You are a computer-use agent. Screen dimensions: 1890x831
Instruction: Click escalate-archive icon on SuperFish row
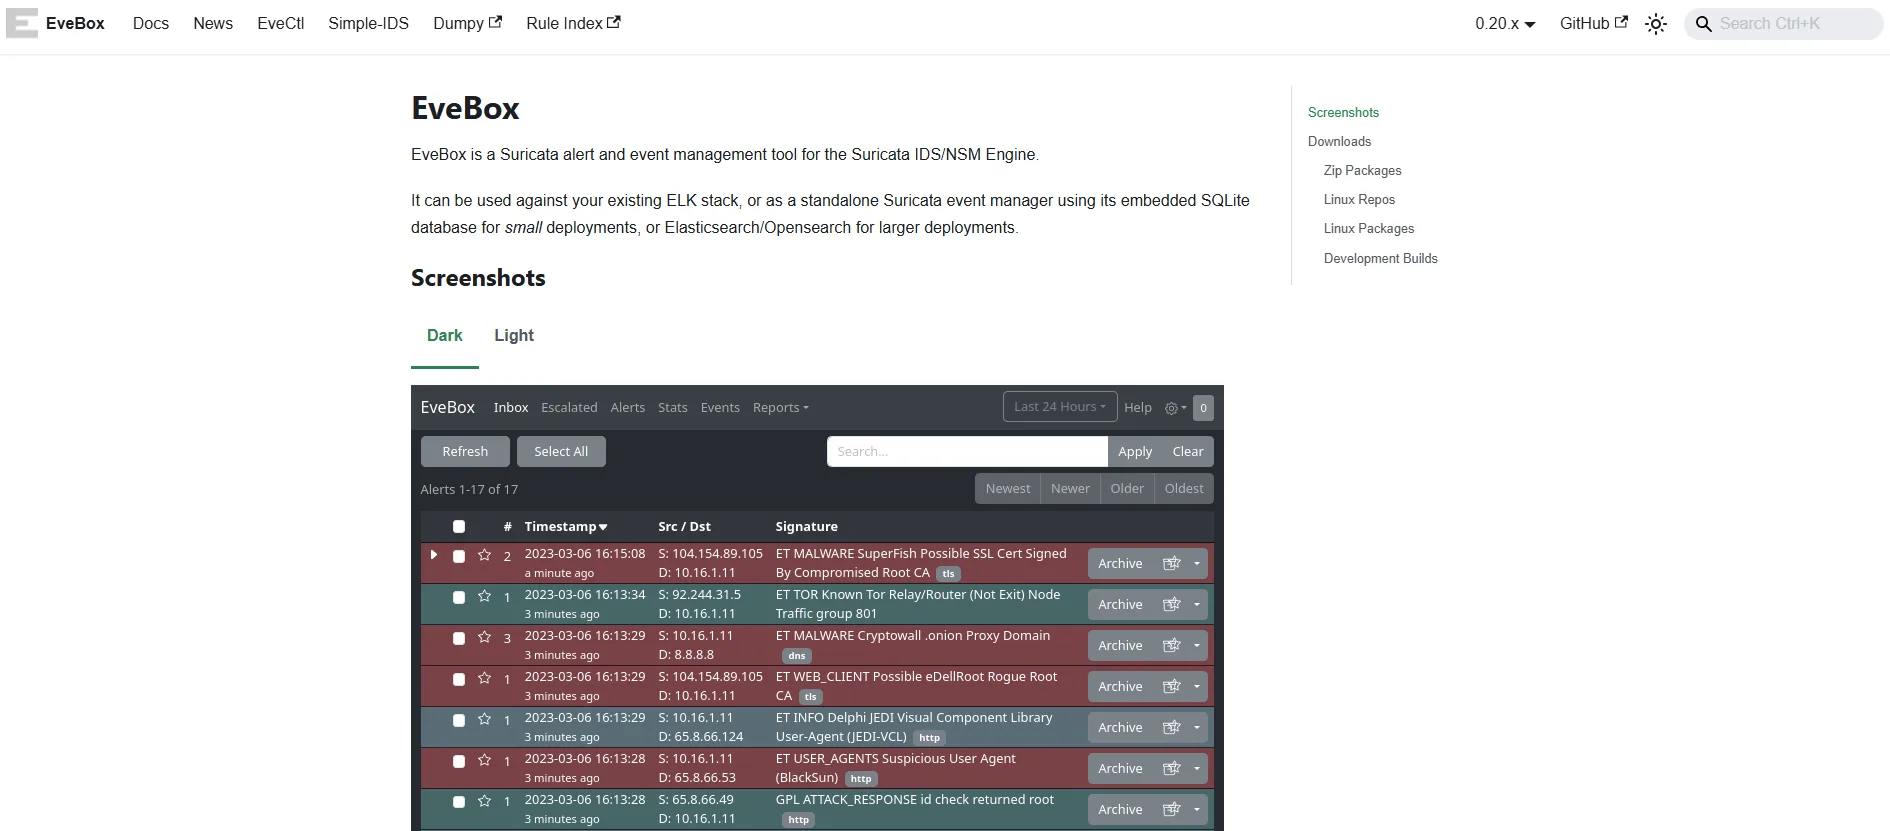1172,563
